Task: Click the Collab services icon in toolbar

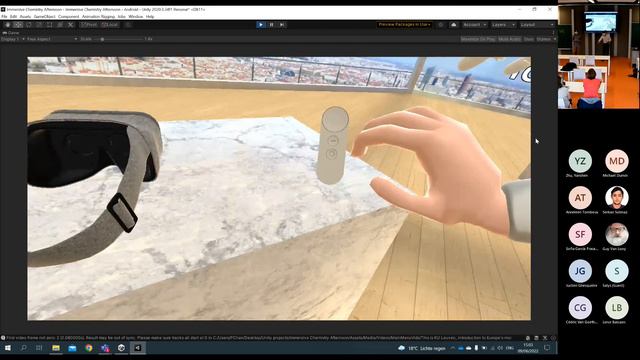Action: (x=440, y=25)
